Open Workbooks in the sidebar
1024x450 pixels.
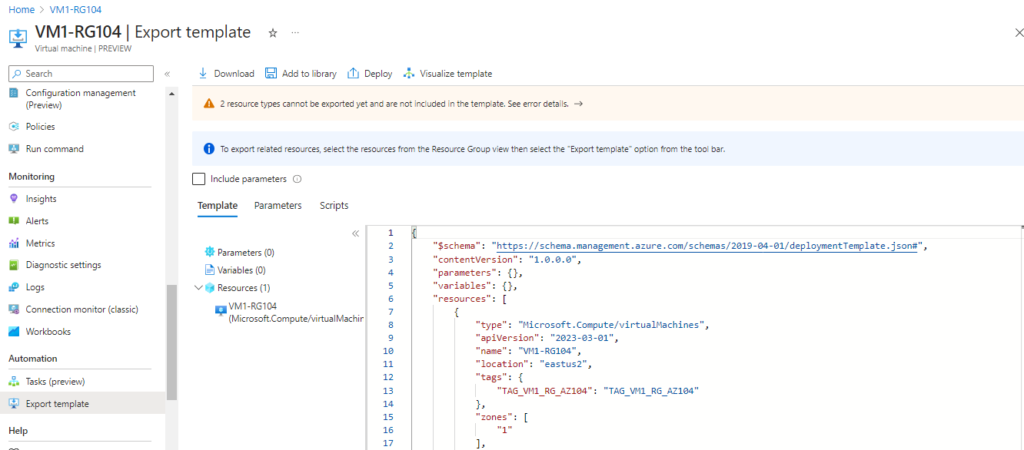pyautogui.click(x=48, y=332)
